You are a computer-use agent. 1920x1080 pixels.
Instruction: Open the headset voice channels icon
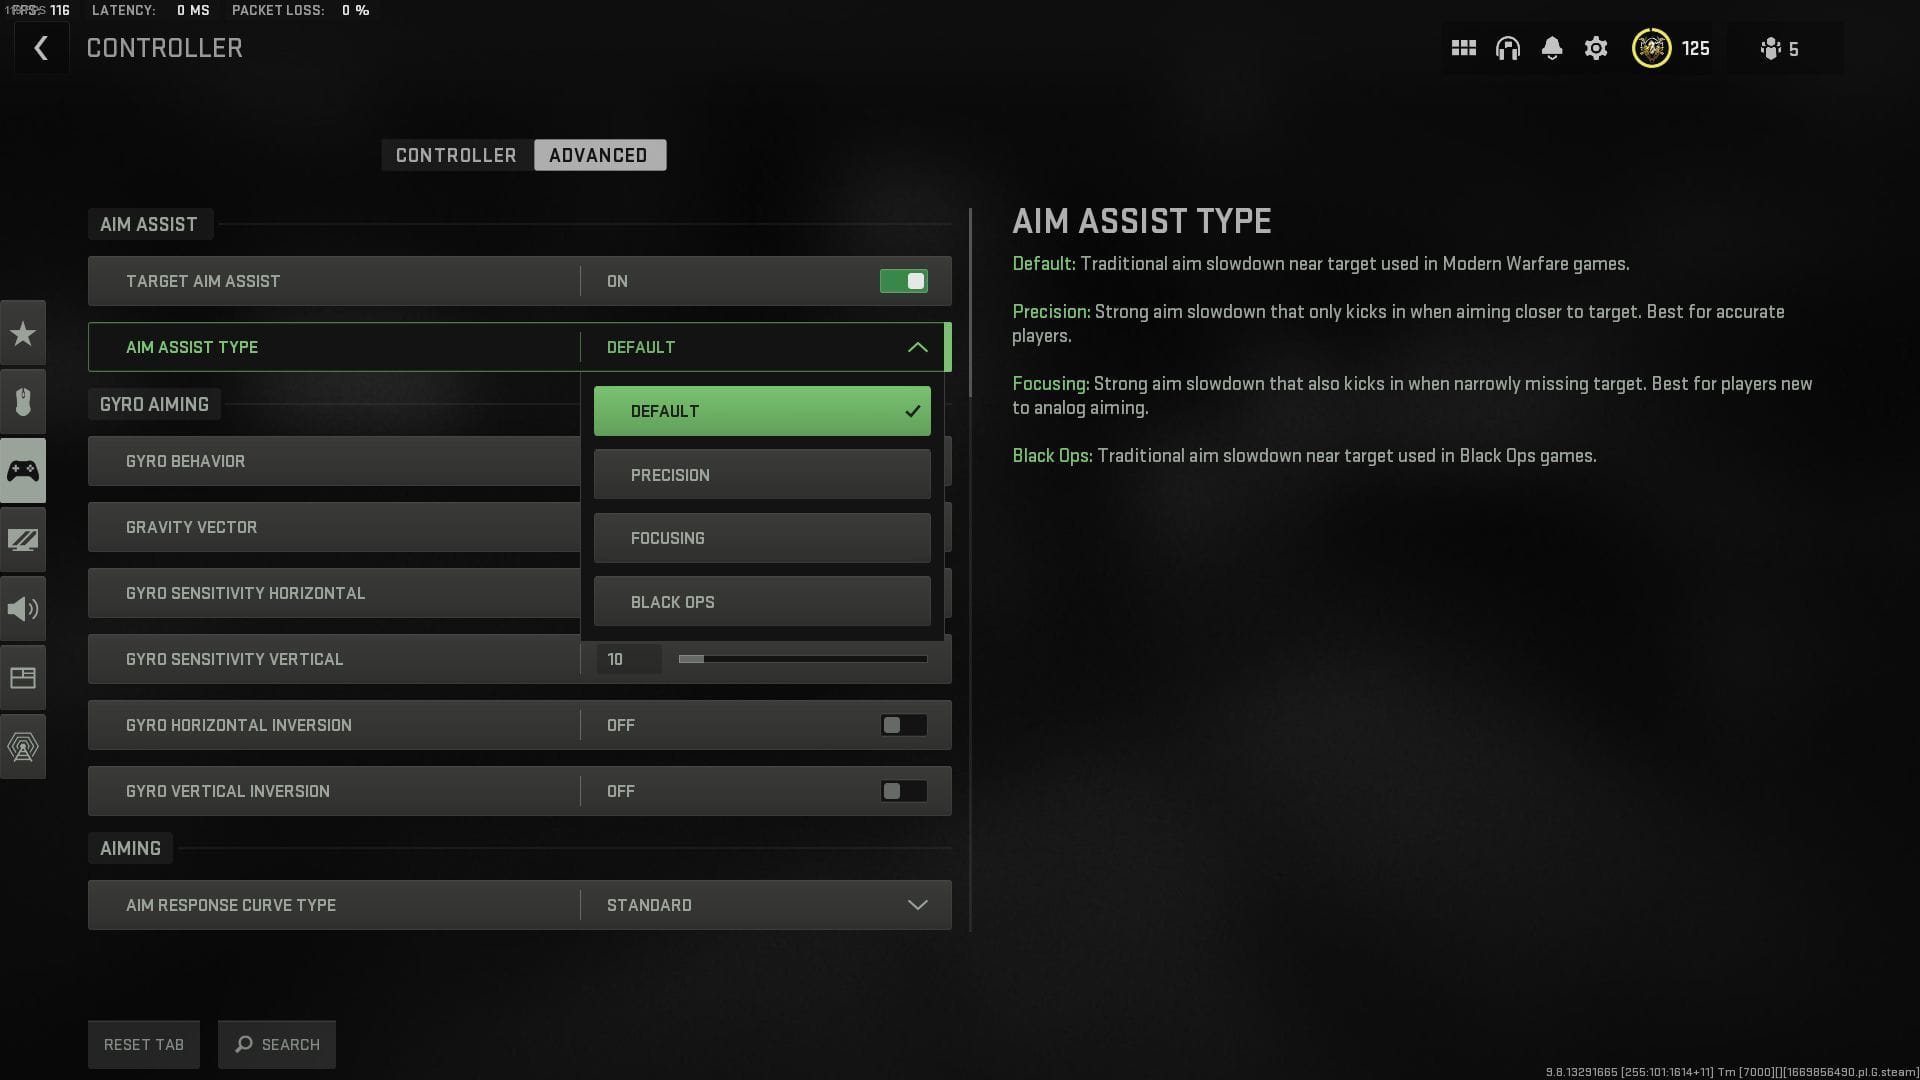pos(1507,48)
